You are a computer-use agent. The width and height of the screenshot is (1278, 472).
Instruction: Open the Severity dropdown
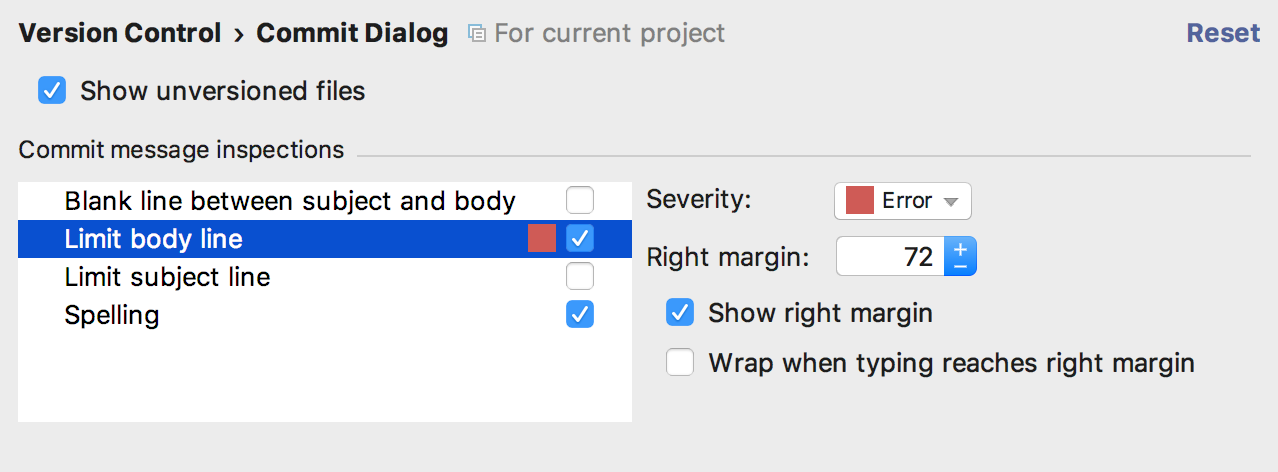pos(903,201)
